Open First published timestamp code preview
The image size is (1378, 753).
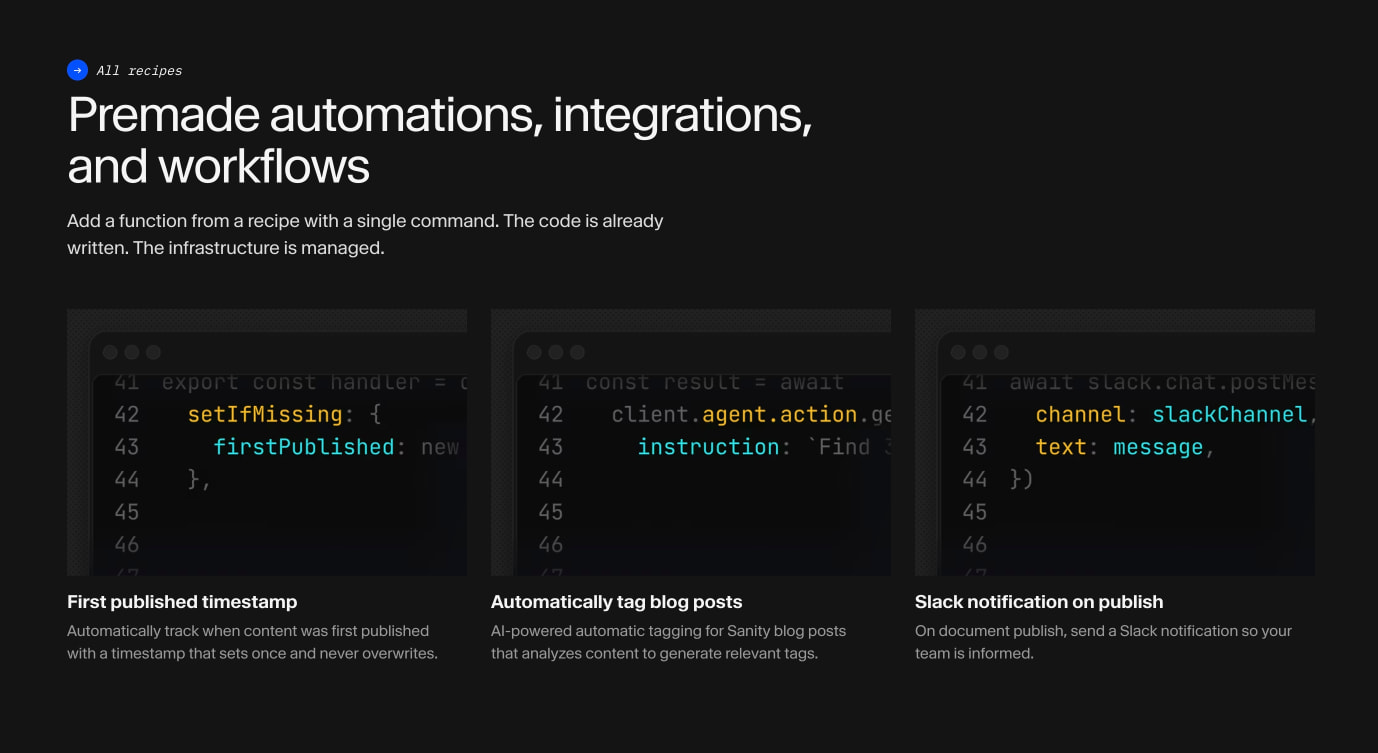point(267,442)
